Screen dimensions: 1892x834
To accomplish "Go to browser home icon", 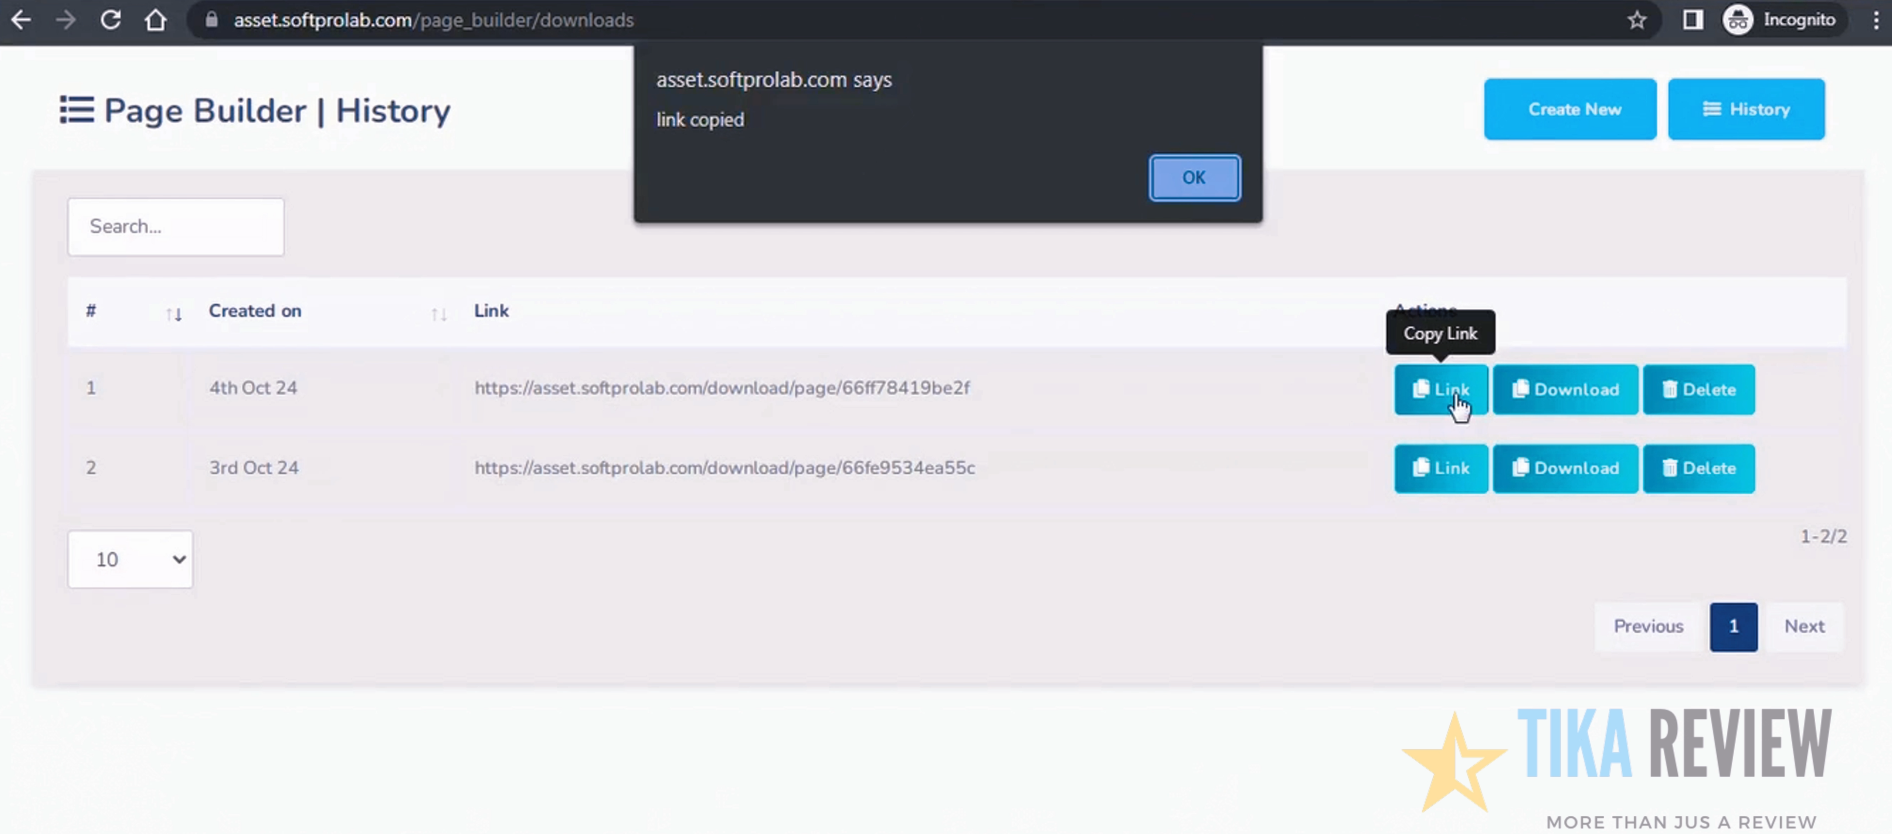I will 156,20.
